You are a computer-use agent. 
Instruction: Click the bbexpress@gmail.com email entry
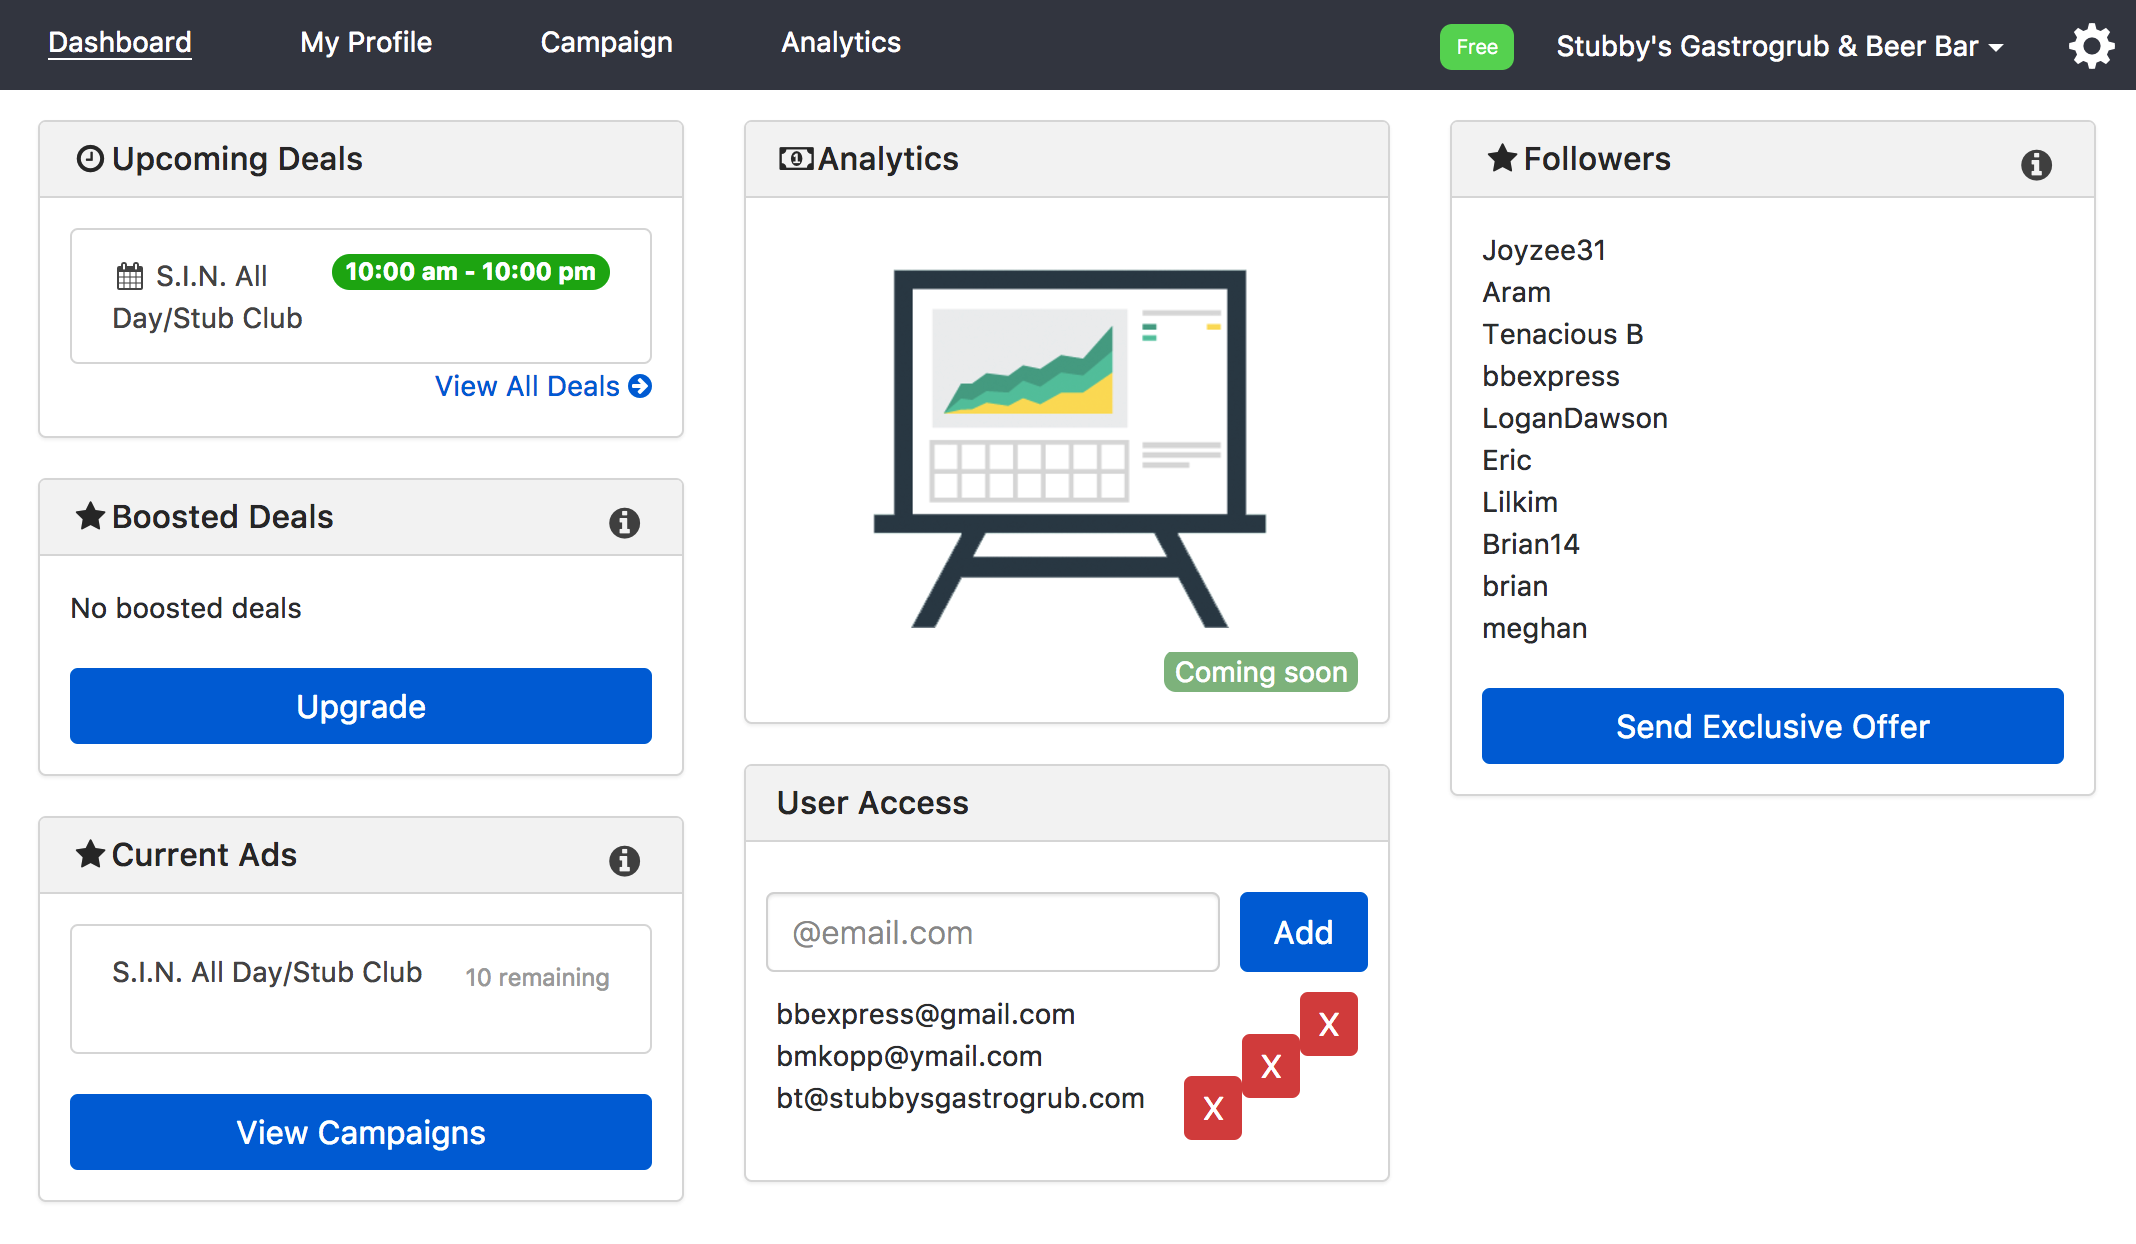pyautogui.click(x=926, y=1014)
